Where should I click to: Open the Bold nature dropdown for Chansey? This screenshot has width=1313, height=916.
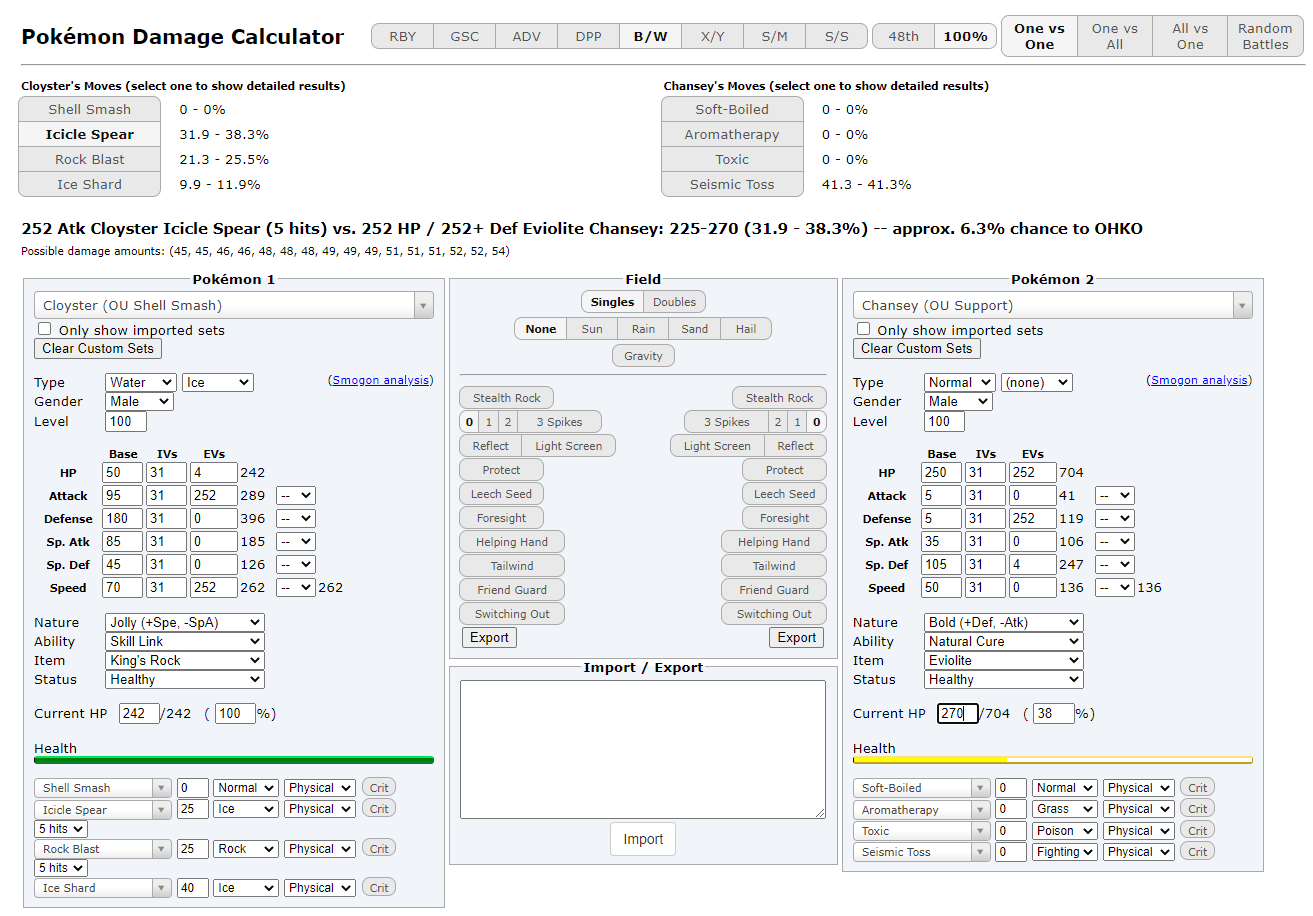click(1004, 622)
